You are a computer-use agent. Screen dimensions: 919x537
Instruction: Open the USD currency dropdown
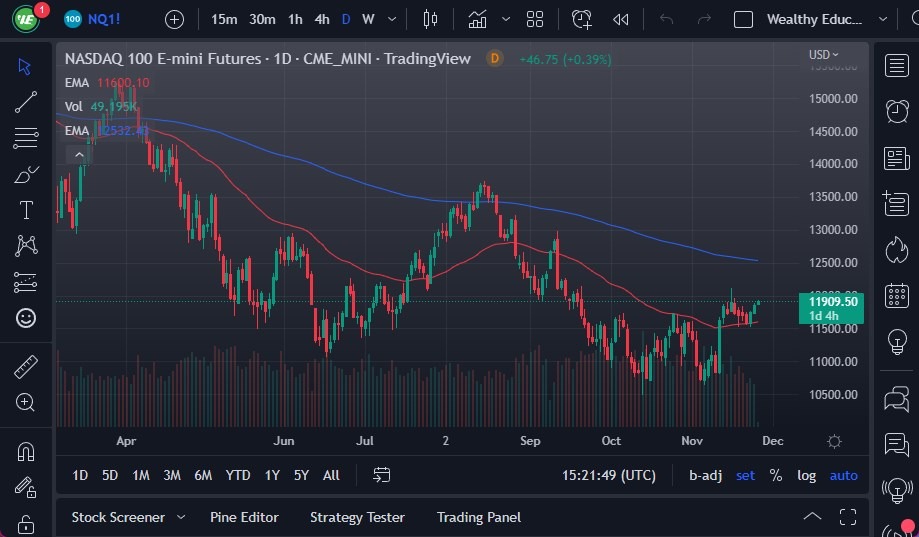(x=824, y=54)
